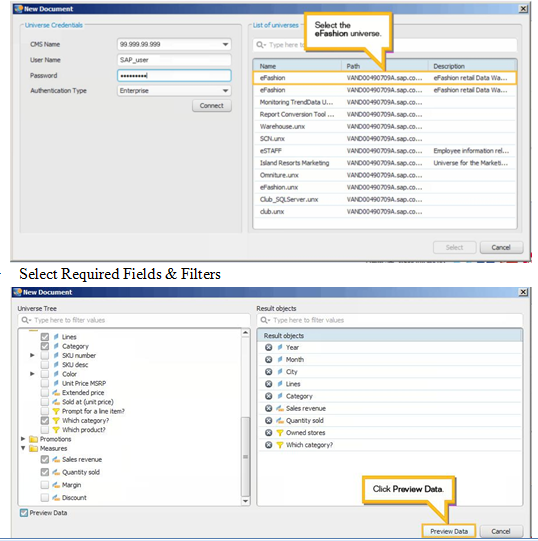Screen dimensions: 538x541
Task: Click the SKU desc dimension icon
Action: 56,365
